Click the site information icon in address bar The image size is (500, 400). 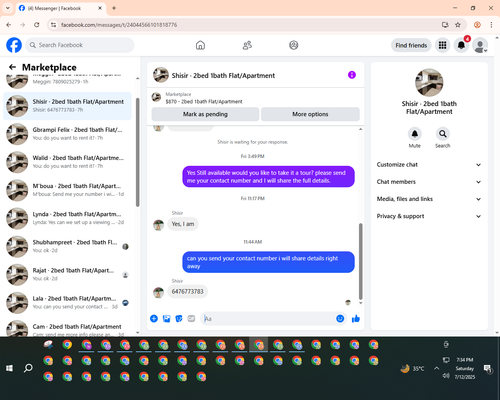coord(53,25)
